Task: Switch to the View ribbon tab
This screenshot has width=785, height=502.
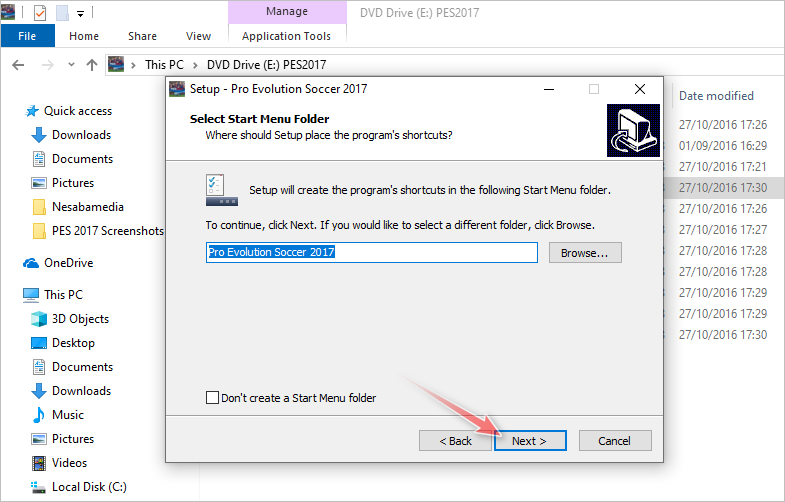Action: (198, 36)
